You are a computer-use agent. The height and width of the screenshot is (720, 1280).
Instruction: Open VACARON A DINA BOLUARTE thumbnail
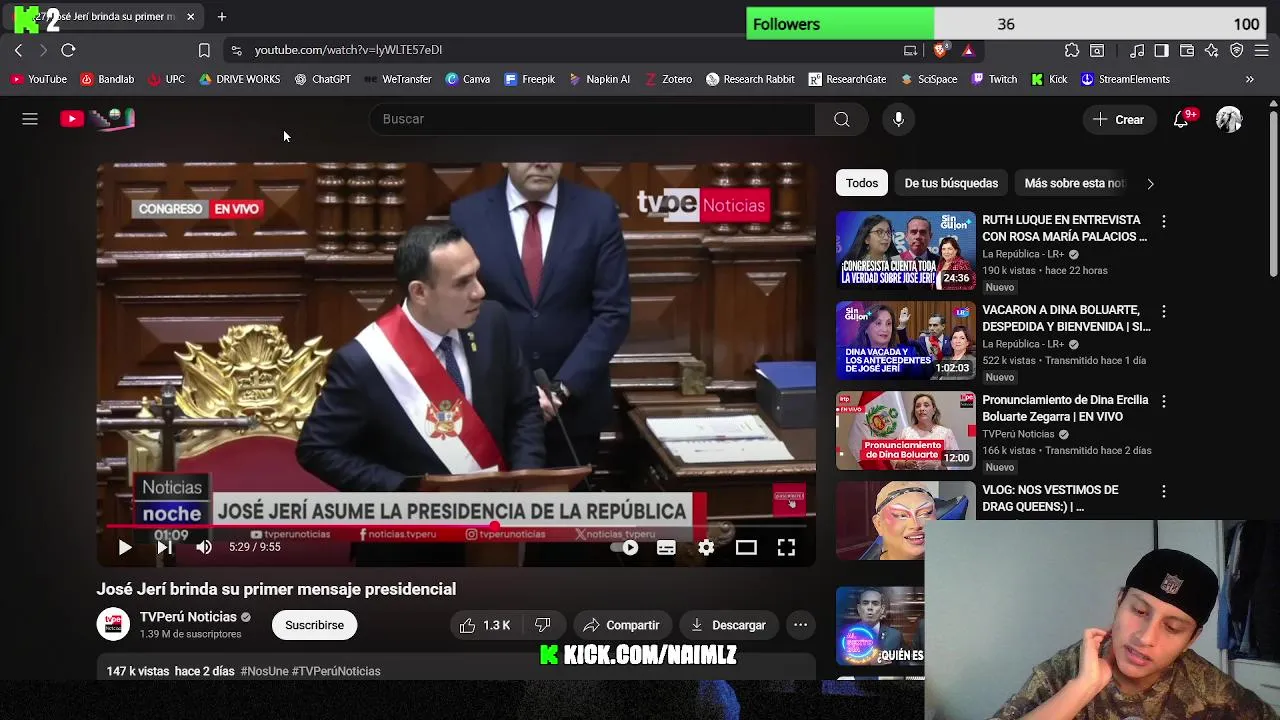click(x=905, y=340)
